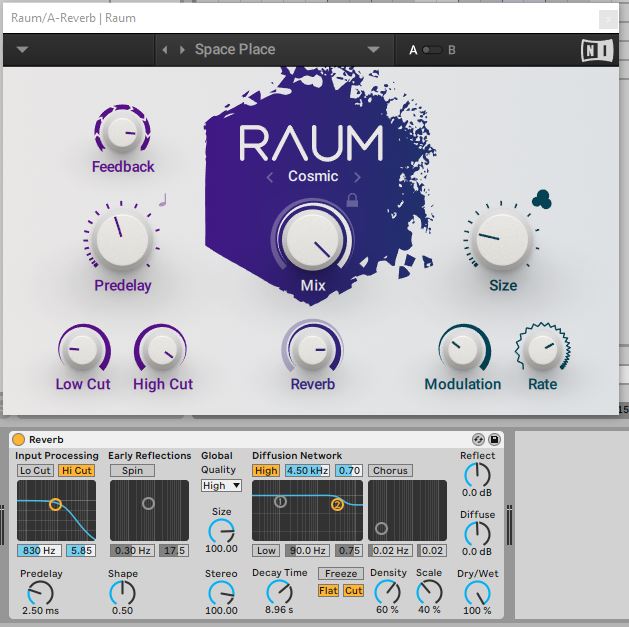Activate the Freeze button
This screenshot has width=629, height=627.
(x=341, y=573)
